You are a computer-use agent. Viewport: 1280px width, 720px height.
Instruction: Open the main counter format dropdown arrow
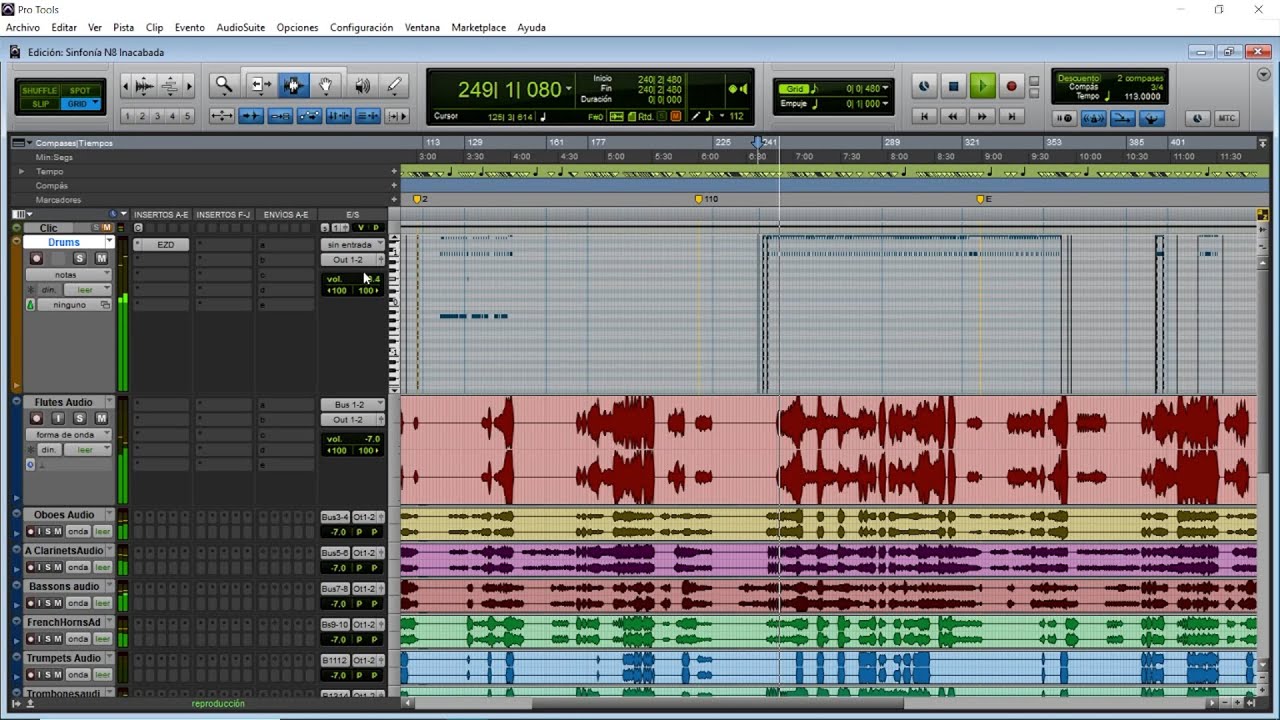click(x=568, y=89)
